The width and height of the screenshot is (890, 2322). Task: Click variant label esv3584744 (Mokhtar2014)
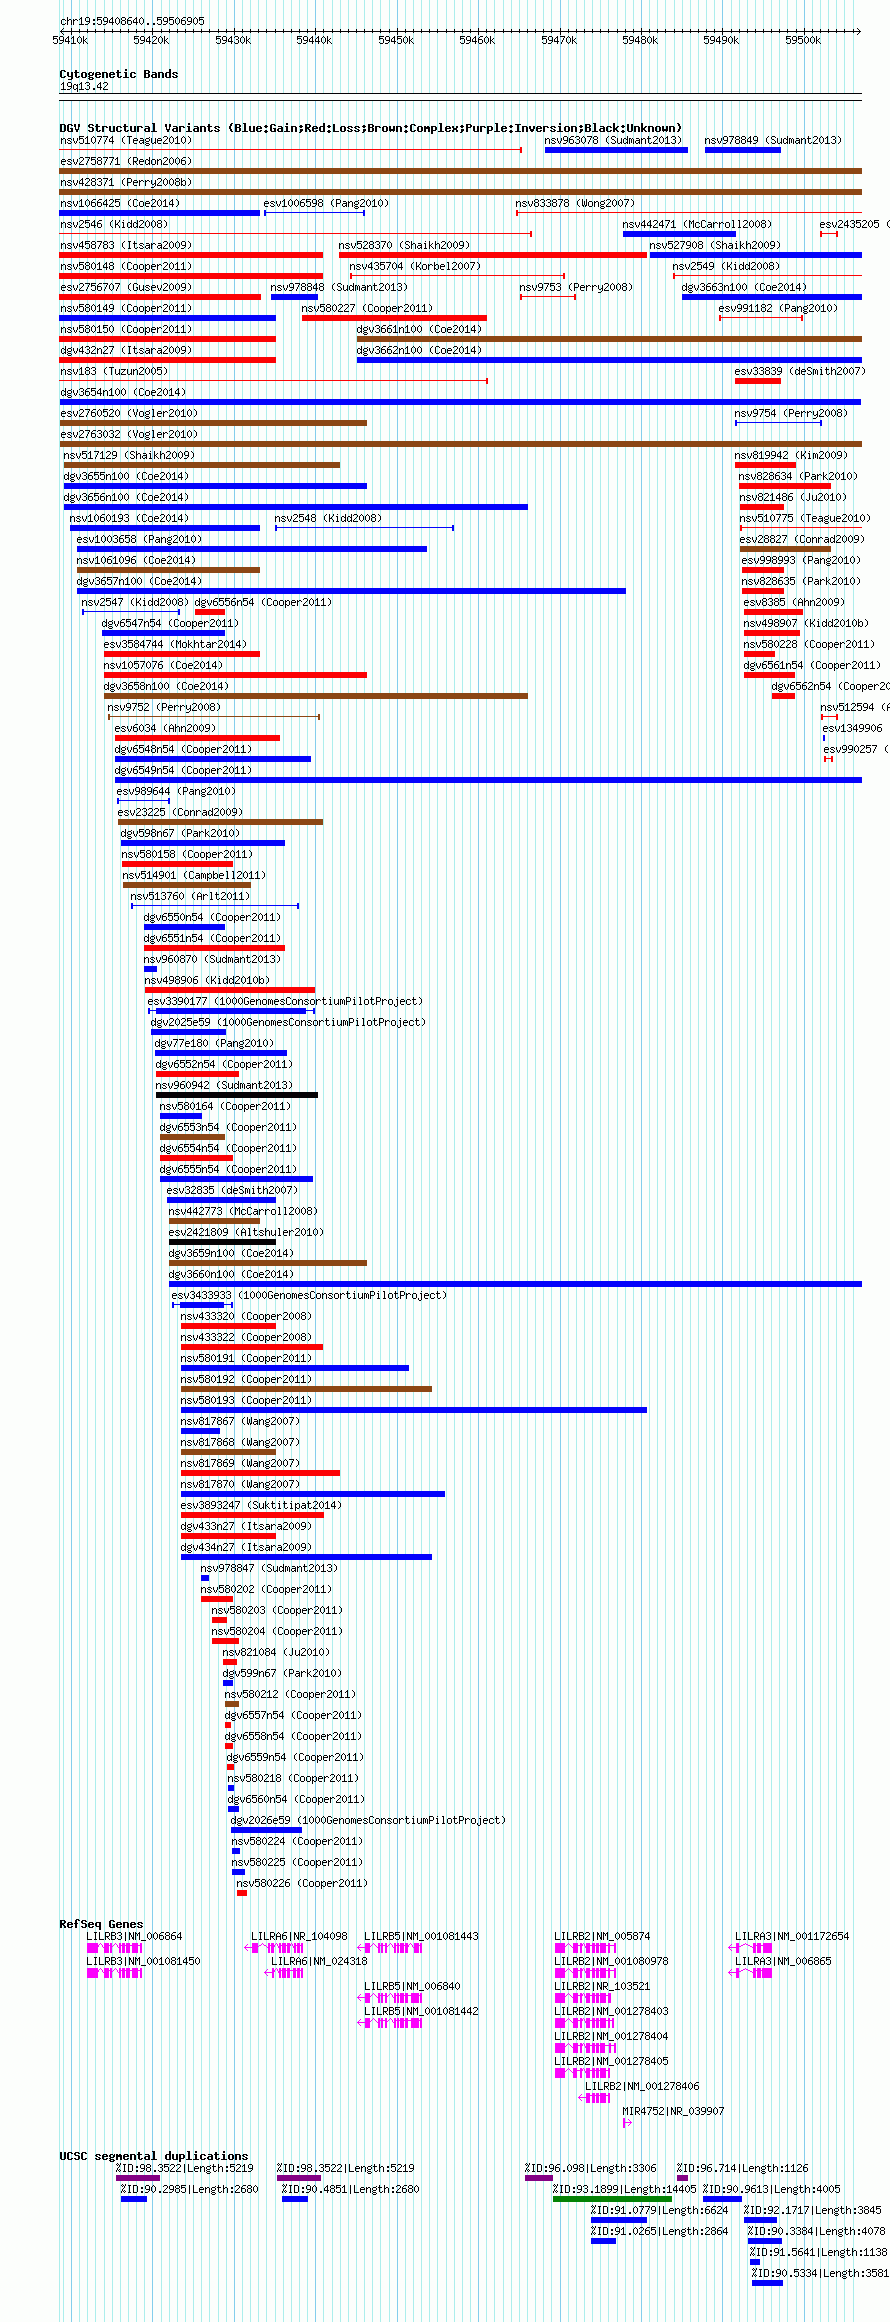coord(175,645)
